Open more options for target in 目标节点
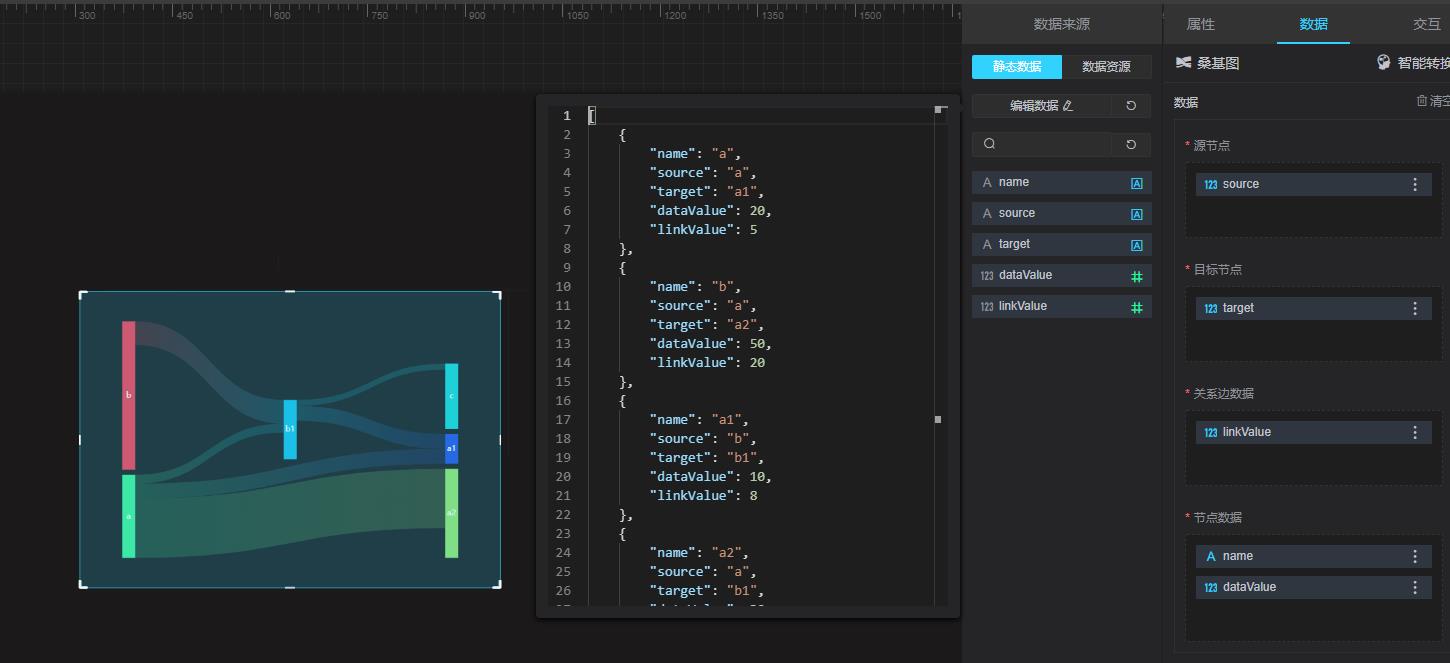This screenshot has width=1450, height=663. (1415, 308)
